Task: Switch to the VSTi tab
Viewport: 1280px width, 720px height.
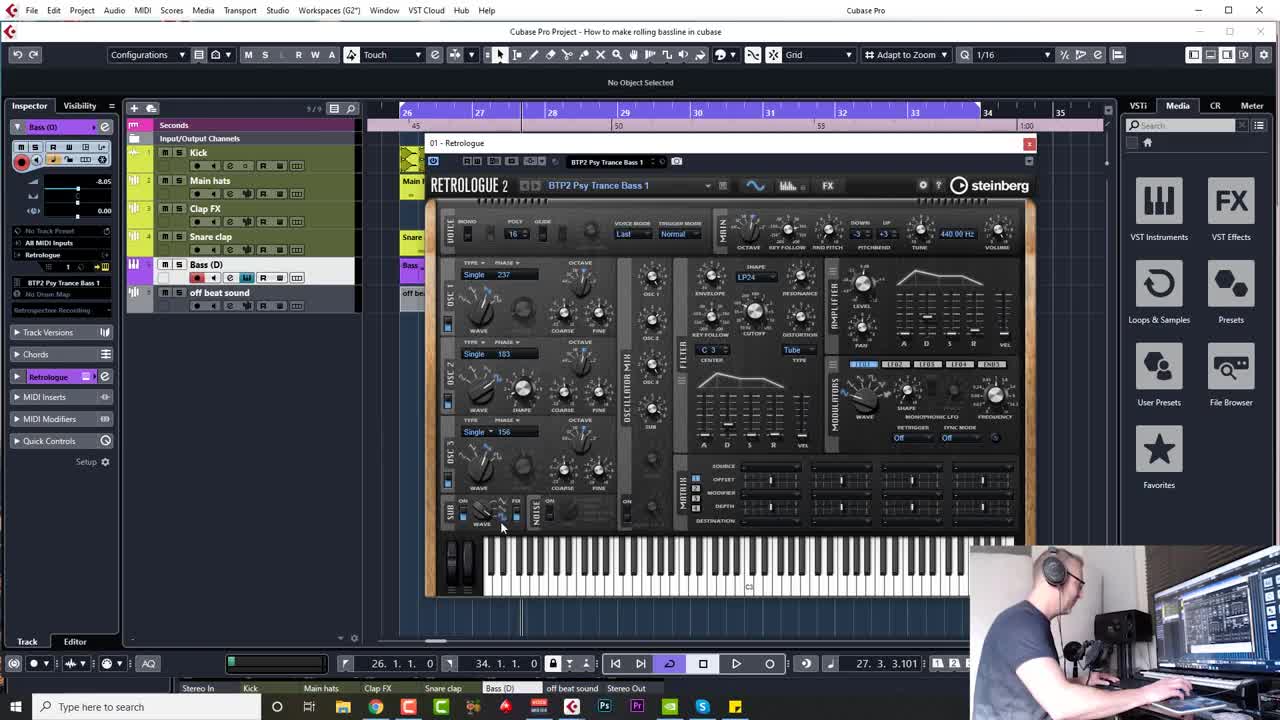Action: (x=1138, y=105)
